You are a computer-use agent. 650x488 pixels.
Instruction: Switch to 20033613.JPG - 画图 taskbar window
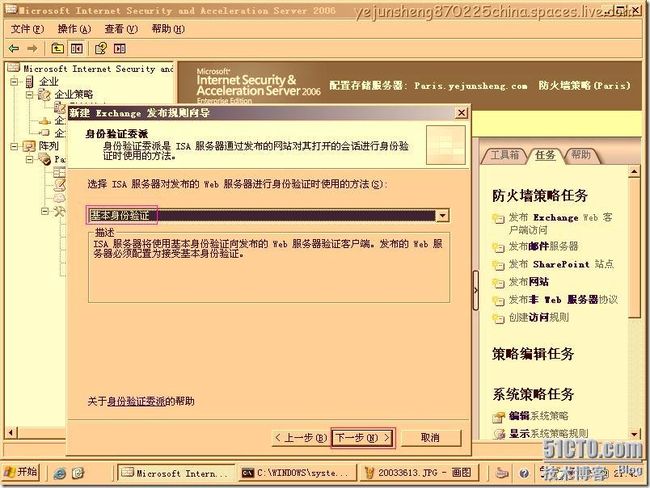pos(420,473)
